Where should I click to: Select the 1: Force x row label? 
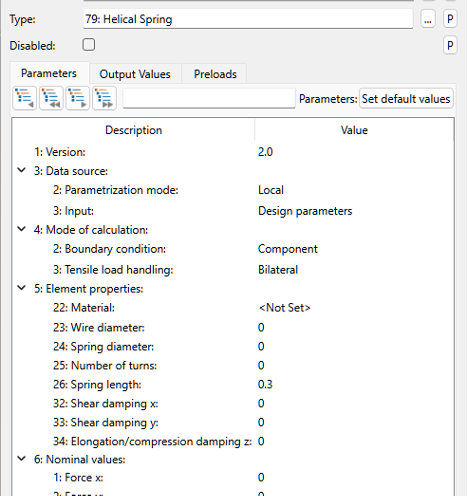click(x=78, y=477)
